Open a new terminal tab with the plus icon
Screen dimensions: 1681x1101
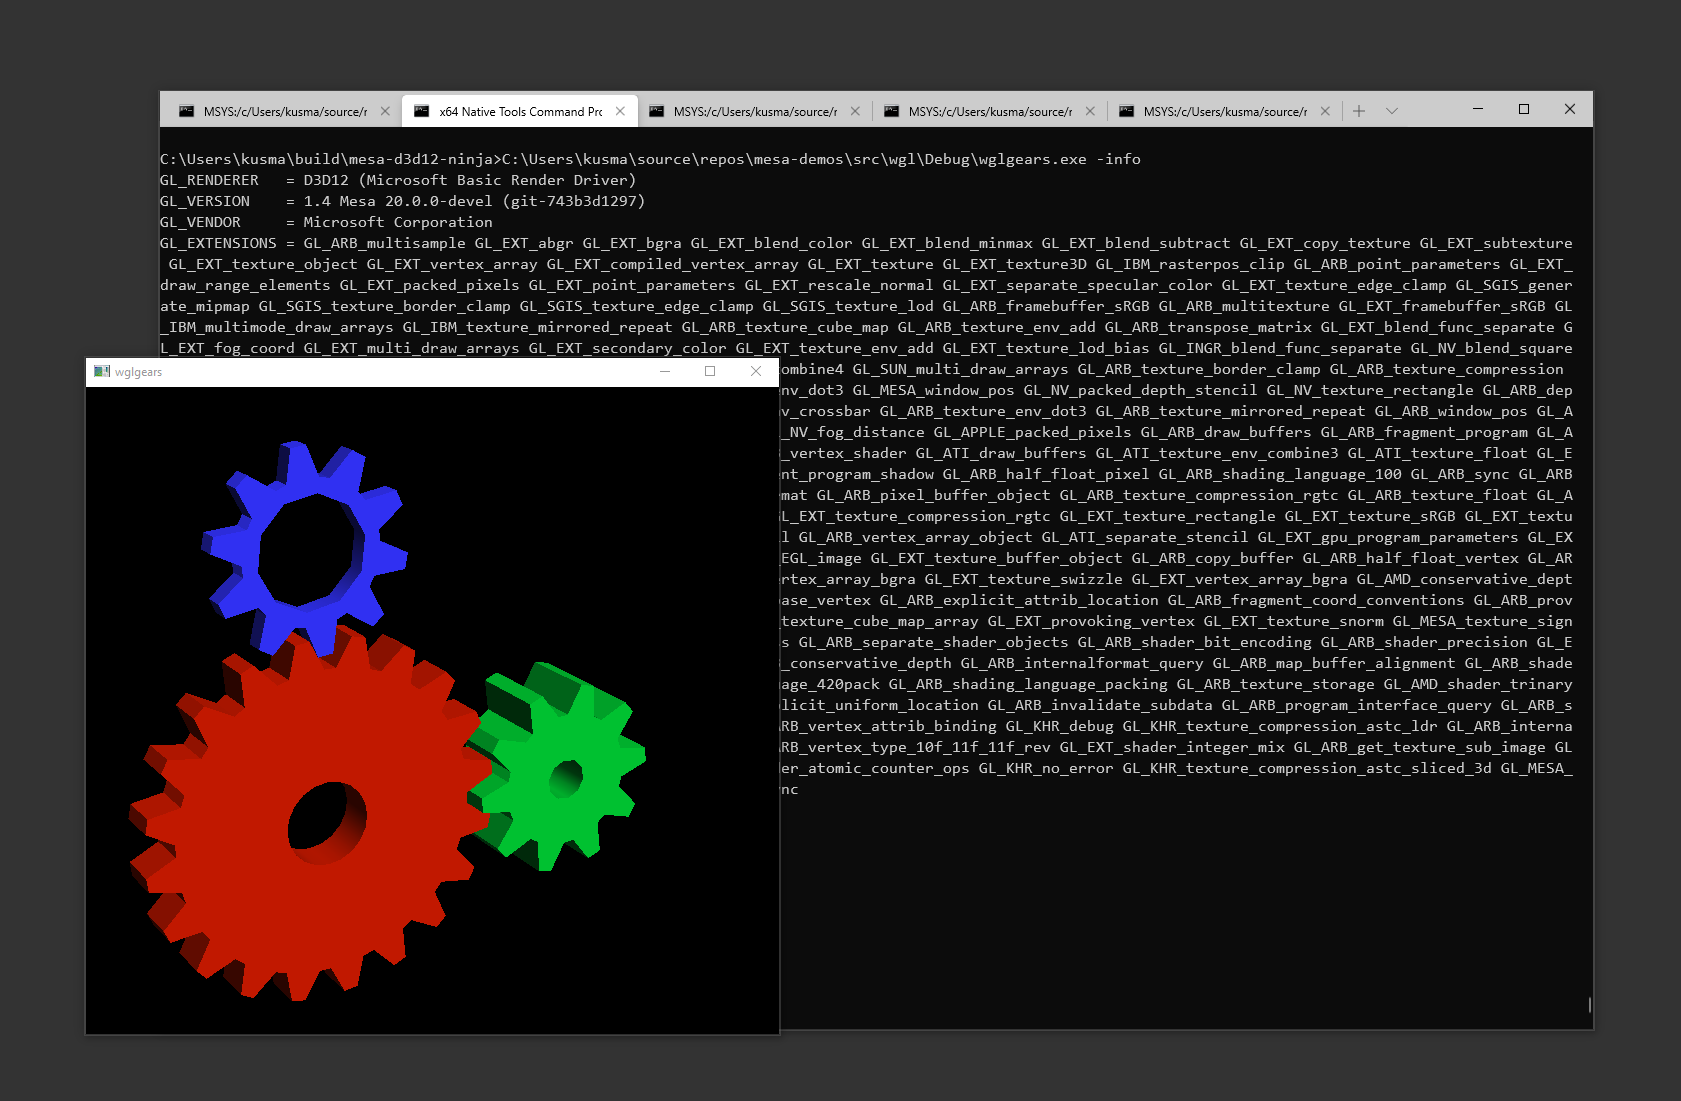pos(1358,111)
